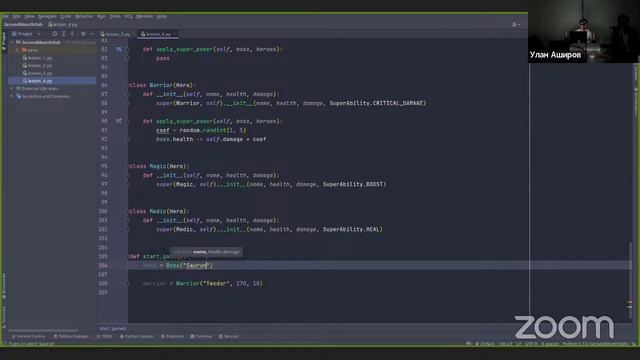Open Project panel gear options
Image resolution: width=640 pixels, height=360 pixels.
point(83,34)
